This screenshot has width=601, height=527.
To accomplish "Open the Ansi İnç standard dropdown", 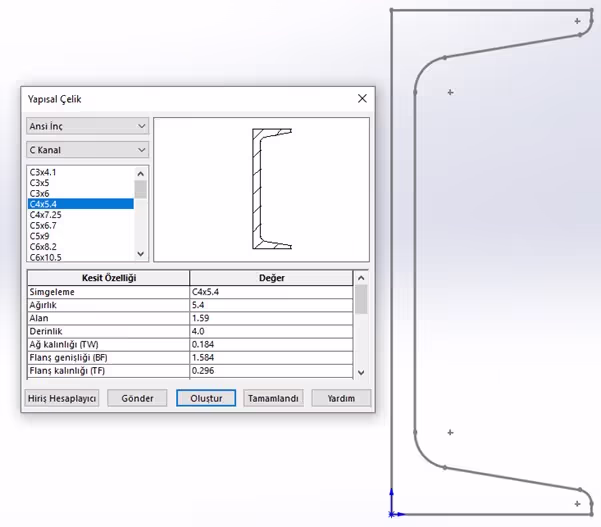I will 87,126.
